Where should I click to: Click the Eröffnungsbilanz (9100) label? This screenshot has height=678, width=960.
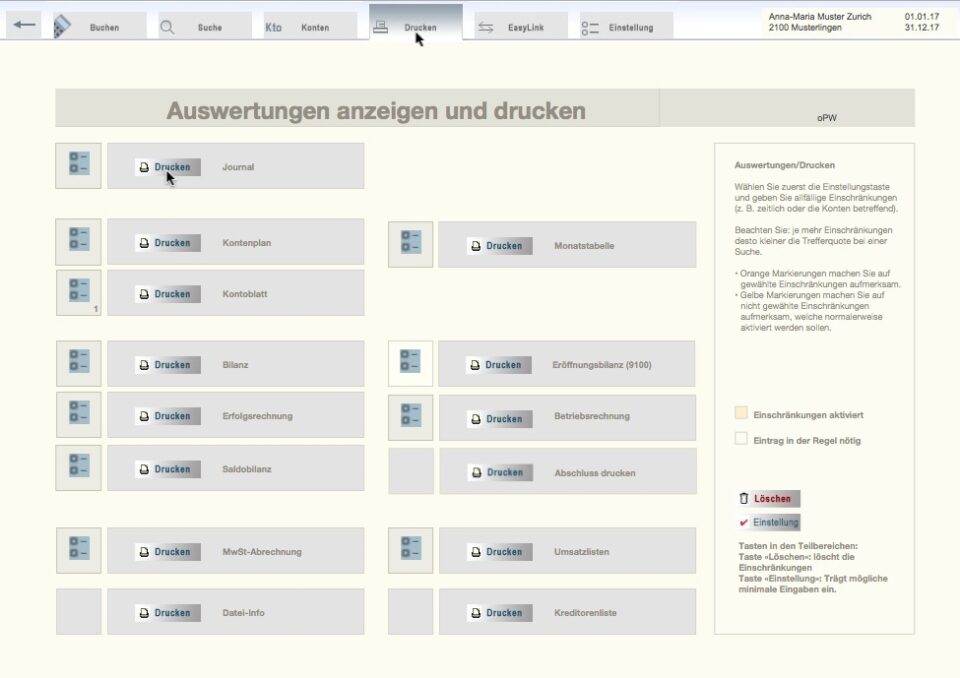coord(602,364)
